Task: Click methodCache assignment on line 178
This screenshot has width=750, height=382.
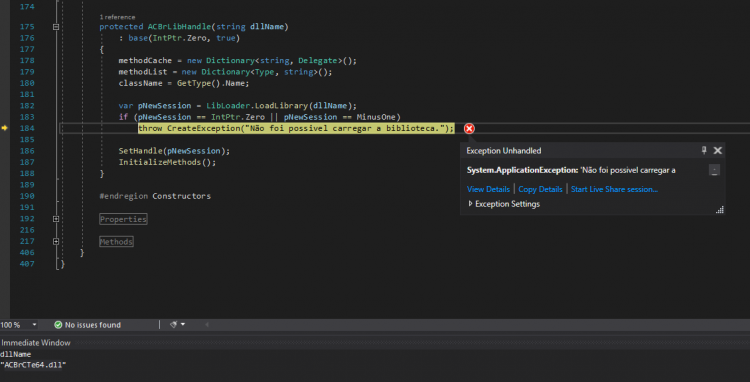Action: click(238, 61)
